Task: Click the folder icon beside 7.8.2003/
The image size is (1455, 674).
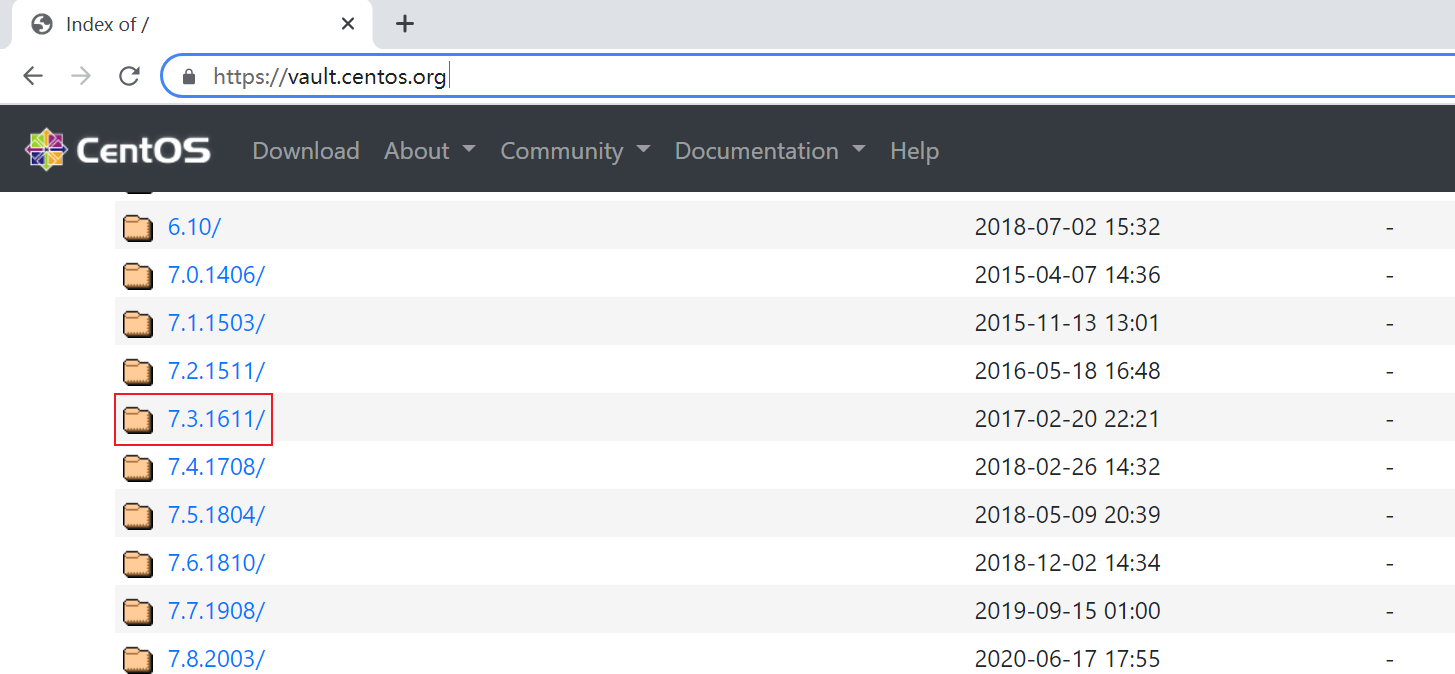Action: pyautogui.click(x=138, y=660)
